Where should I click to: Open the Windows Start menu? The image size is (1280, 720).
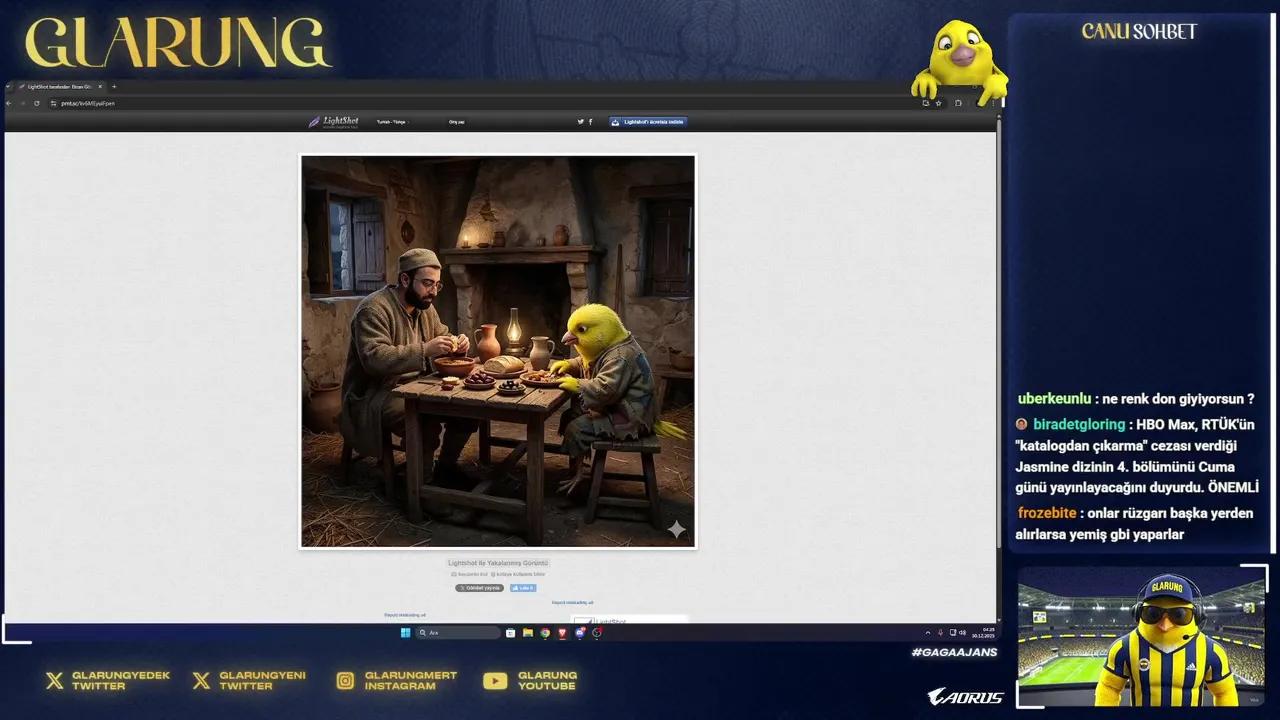point(405,632)
